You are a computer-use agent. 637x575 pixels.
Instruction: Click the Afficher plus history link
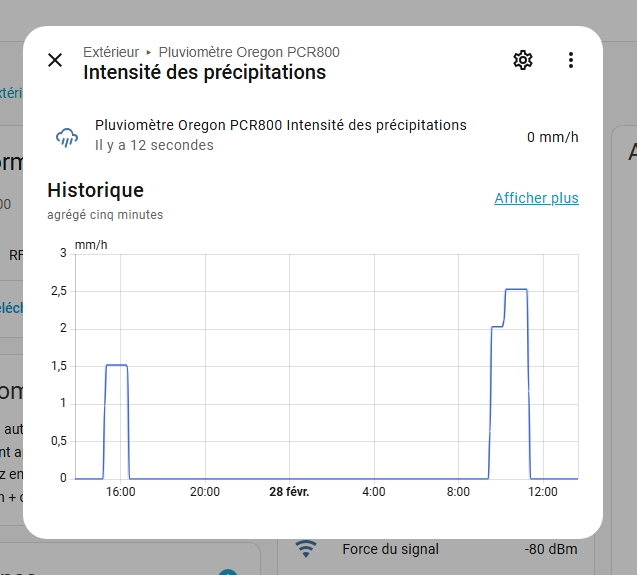pos(536,198)
